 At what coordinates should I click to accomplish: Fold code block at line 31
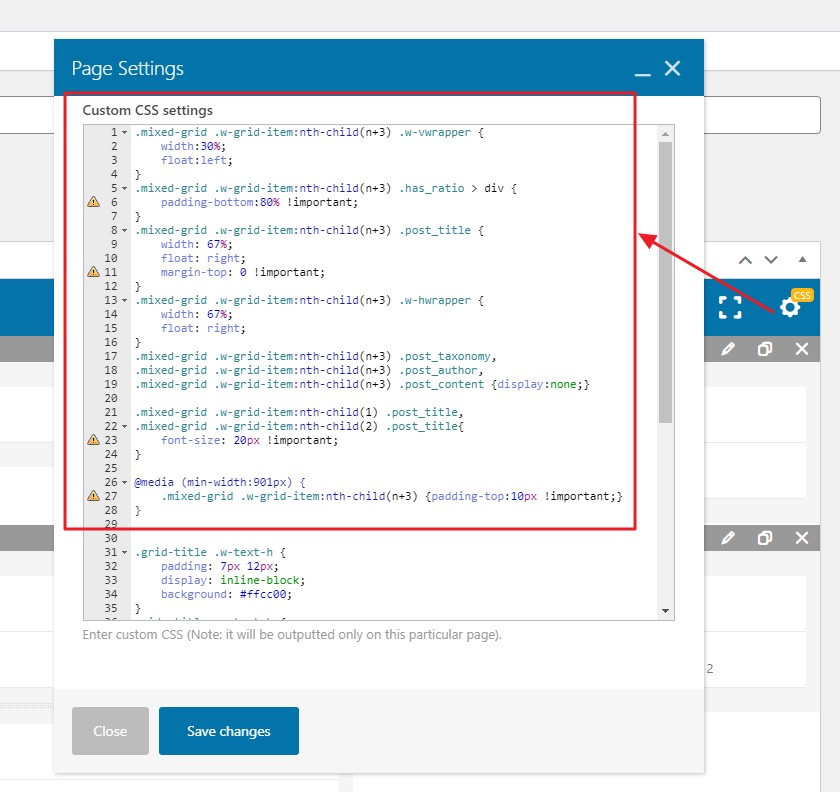pyautogui.click(x=124, y=552)
